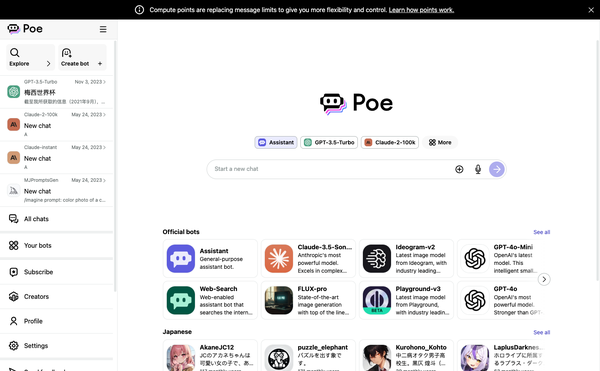Viewport: 600px width, 371px height.
Task: Show more Official bots with right arrow
Action: 544,279
